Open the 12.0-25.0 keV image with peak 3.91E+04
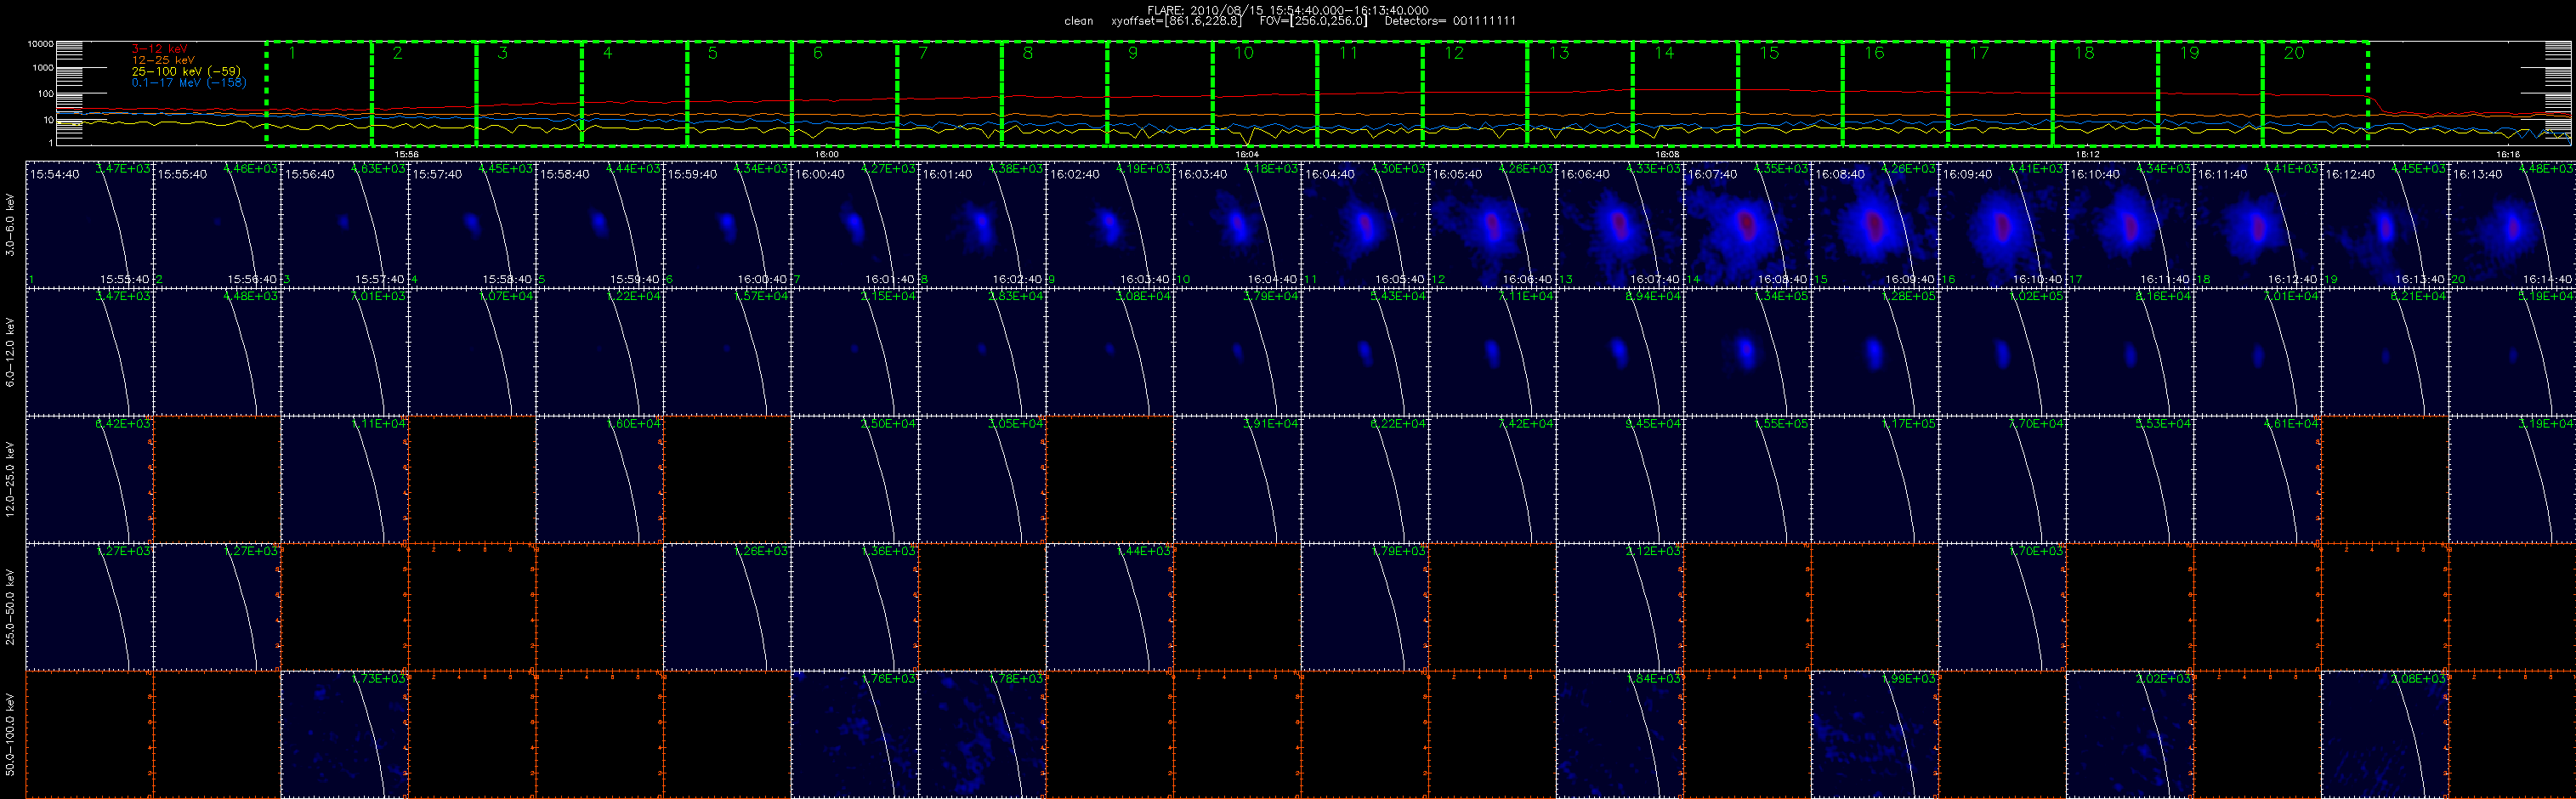This screenshot has width=2576, height=799. 1237,480
